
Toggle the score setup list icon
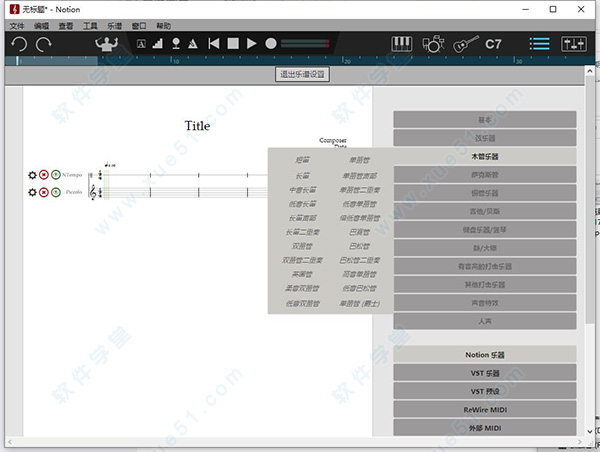540,44
